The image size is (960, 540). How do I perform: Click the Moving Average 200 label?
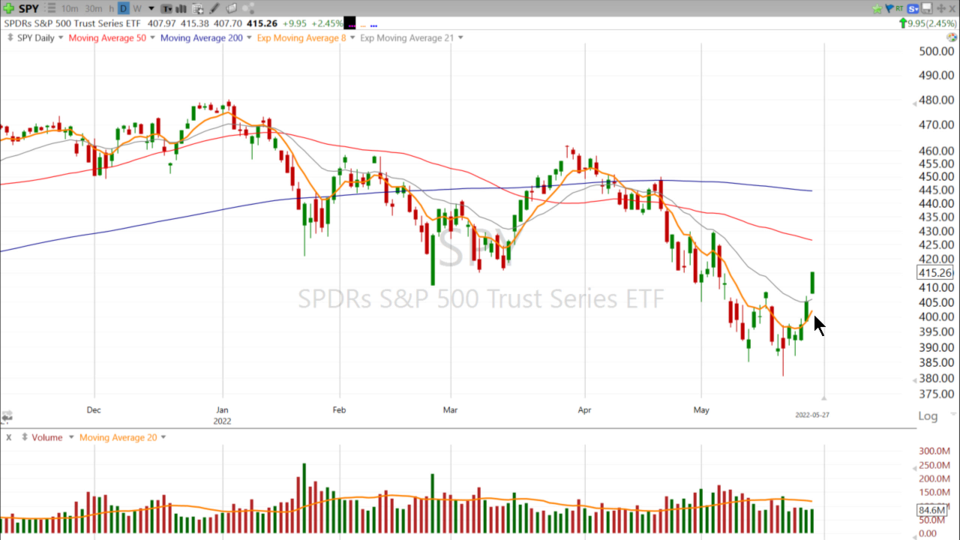[x=201, y=38]
